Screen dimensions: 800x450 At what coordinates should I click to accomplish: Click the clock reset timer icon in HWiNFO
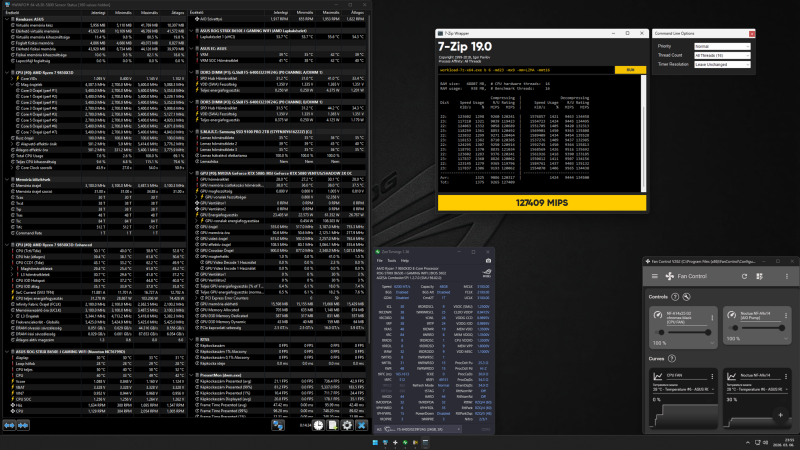point(318,425)
